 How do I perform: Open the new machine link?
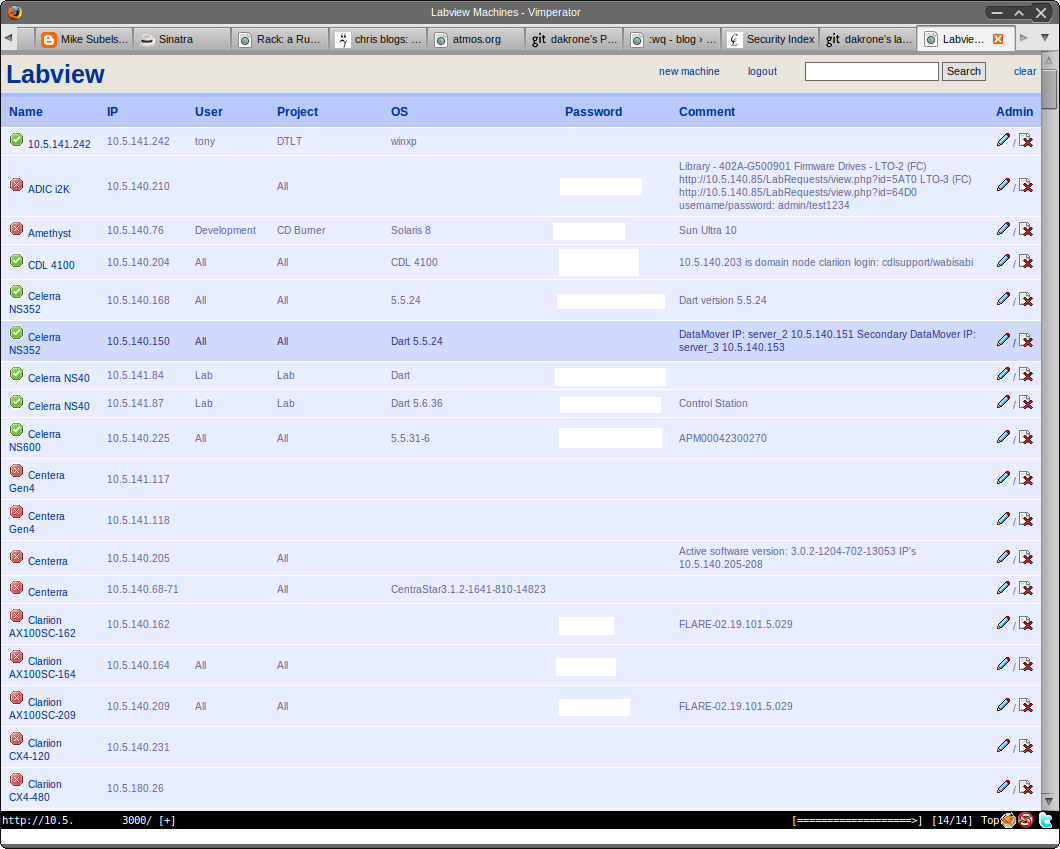[x=689, y=71]
